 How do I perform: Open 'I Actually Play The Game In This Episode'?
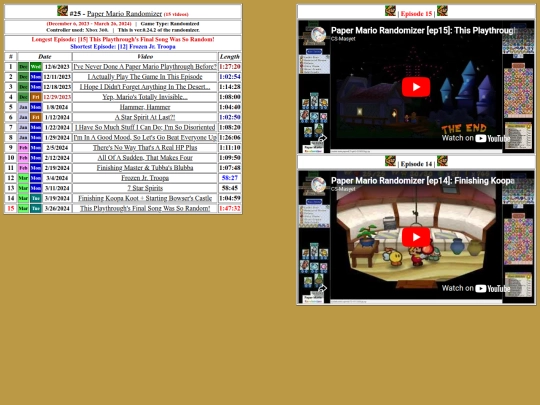tap(145, 76)
